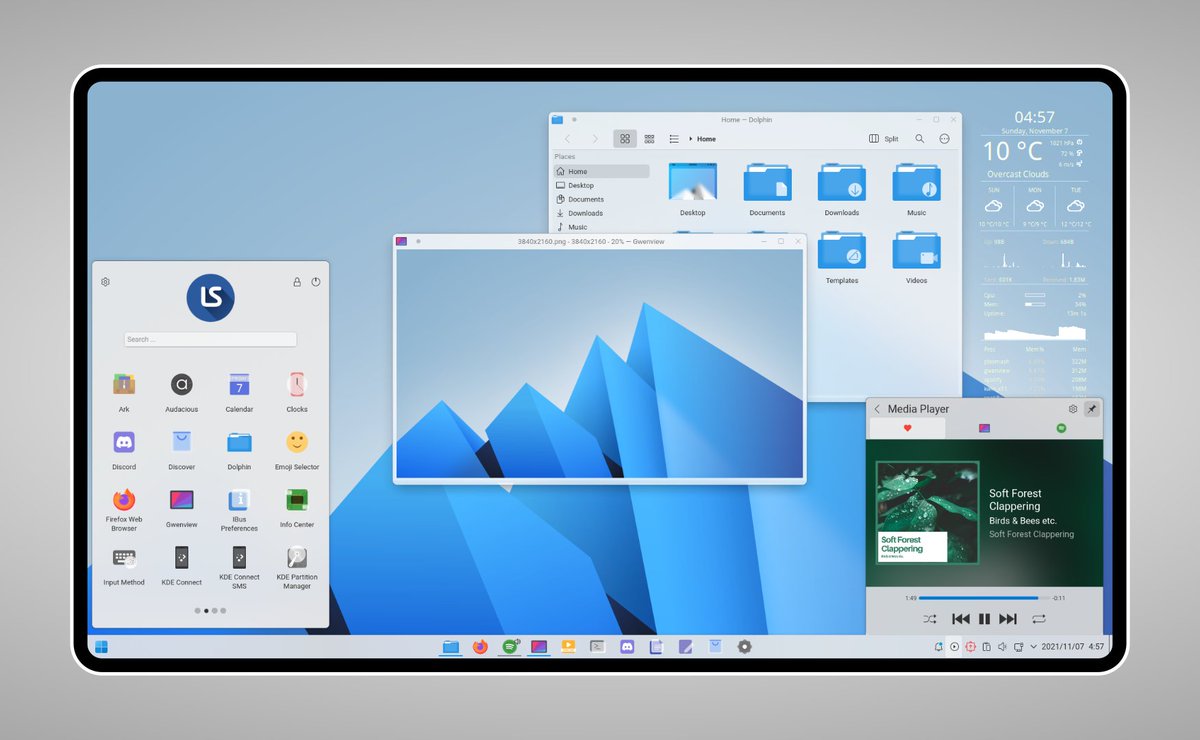The height and width of the screenshot is (740, 1200).
Task: Select the Spotify tab in Media Player
Action: pos(1062,428)
